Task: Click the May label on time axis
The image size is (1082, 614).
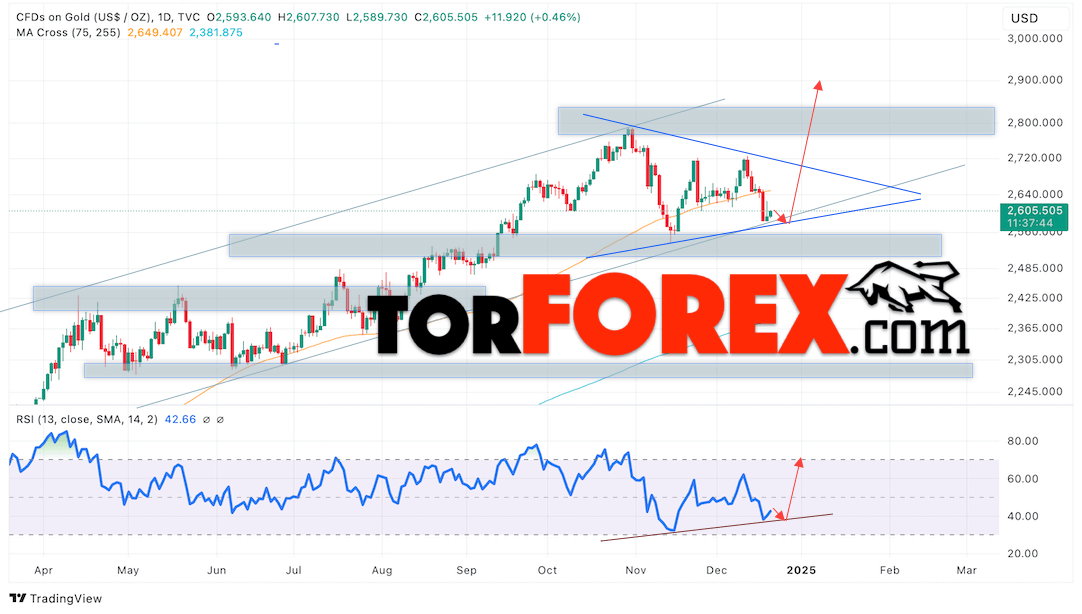Action: coord(128,571)
